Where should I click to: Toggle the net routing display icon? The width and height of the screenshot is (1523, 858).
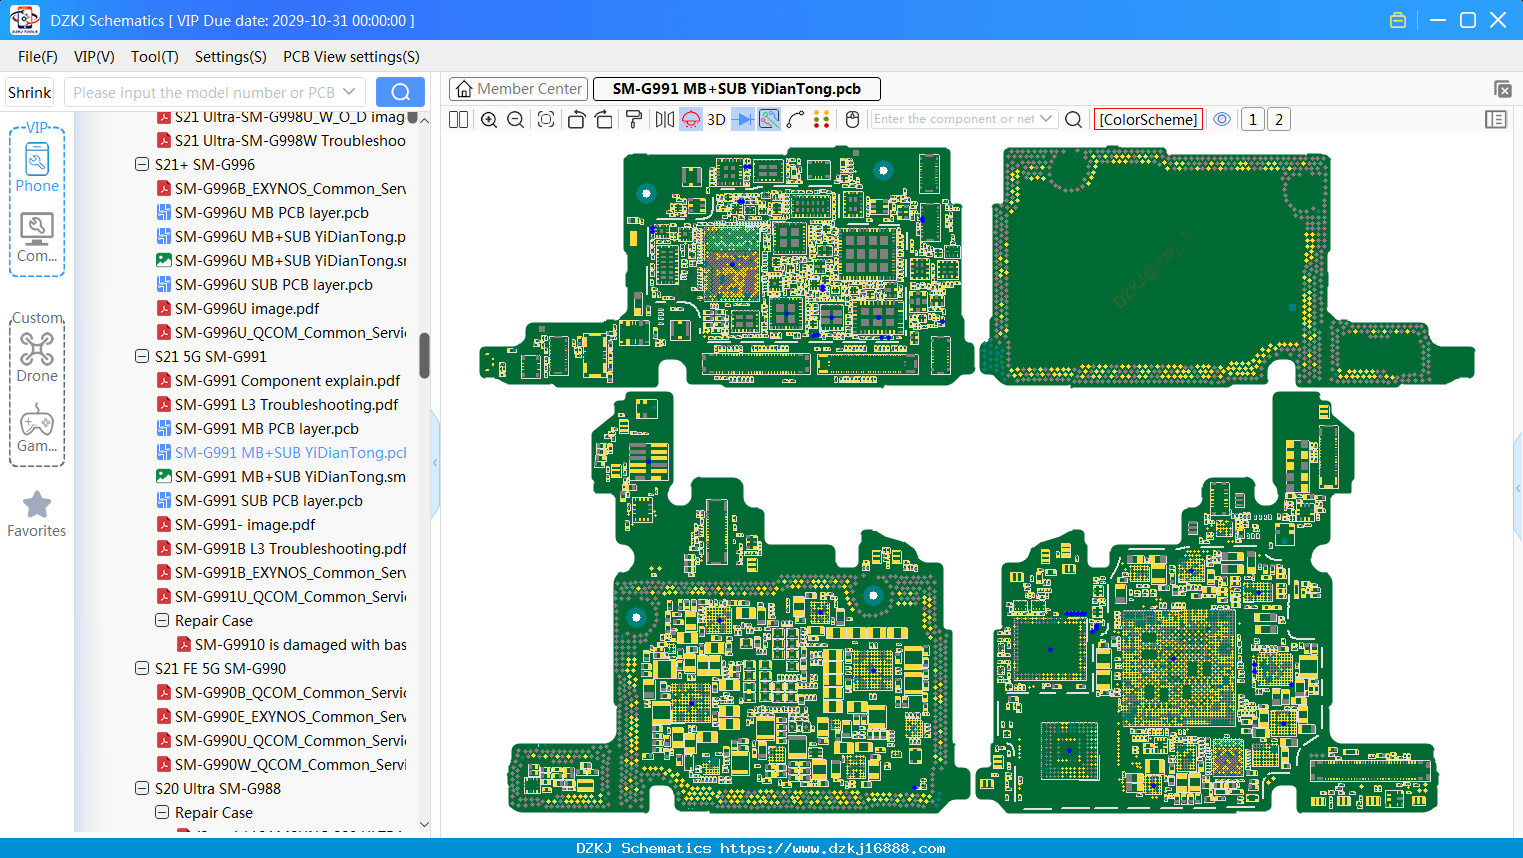click(x=769, y=120)
